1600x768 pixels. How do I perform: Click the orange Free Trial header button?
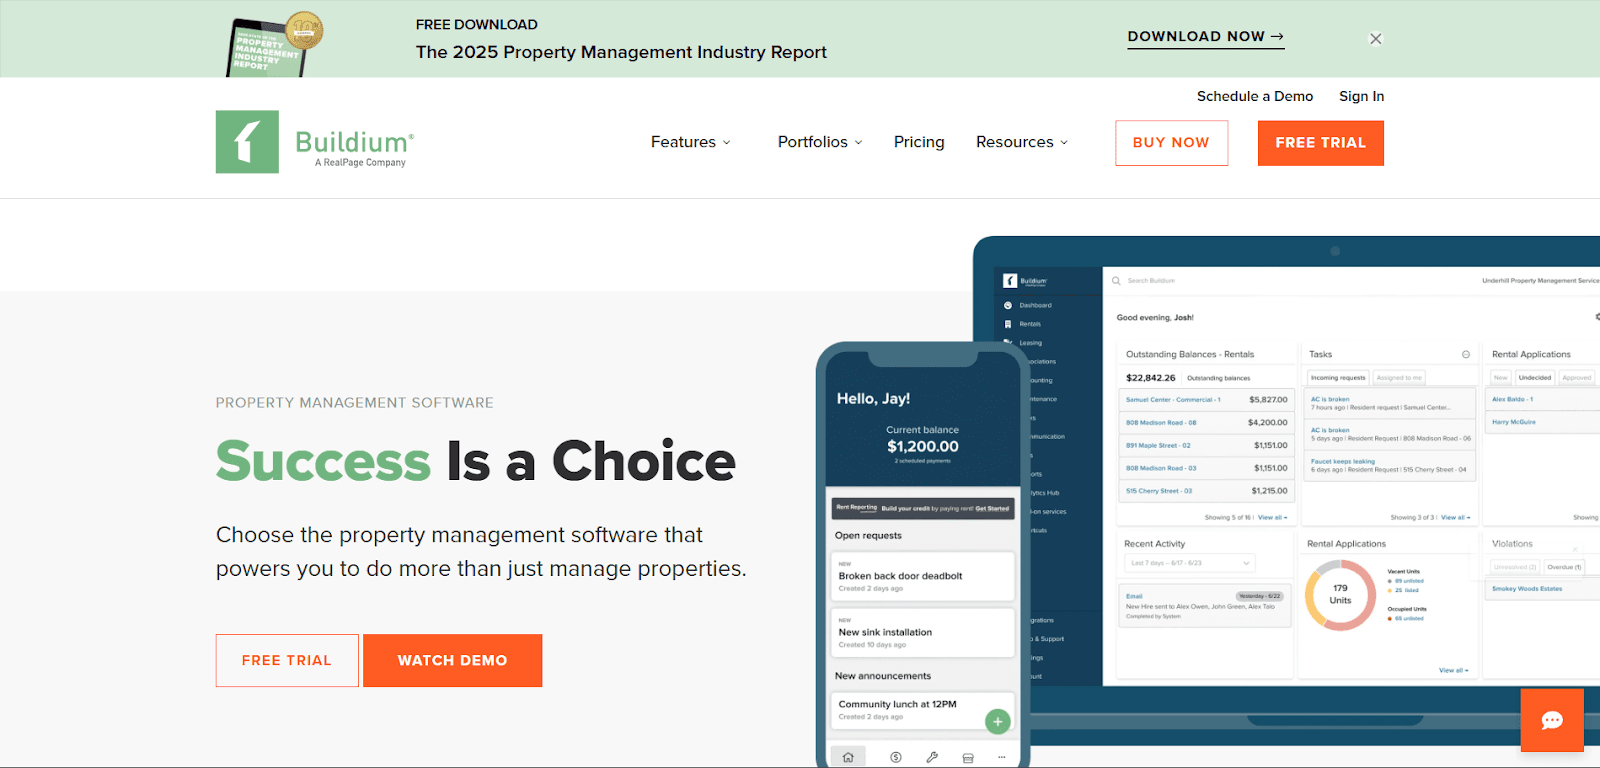tap(1321, 143)
